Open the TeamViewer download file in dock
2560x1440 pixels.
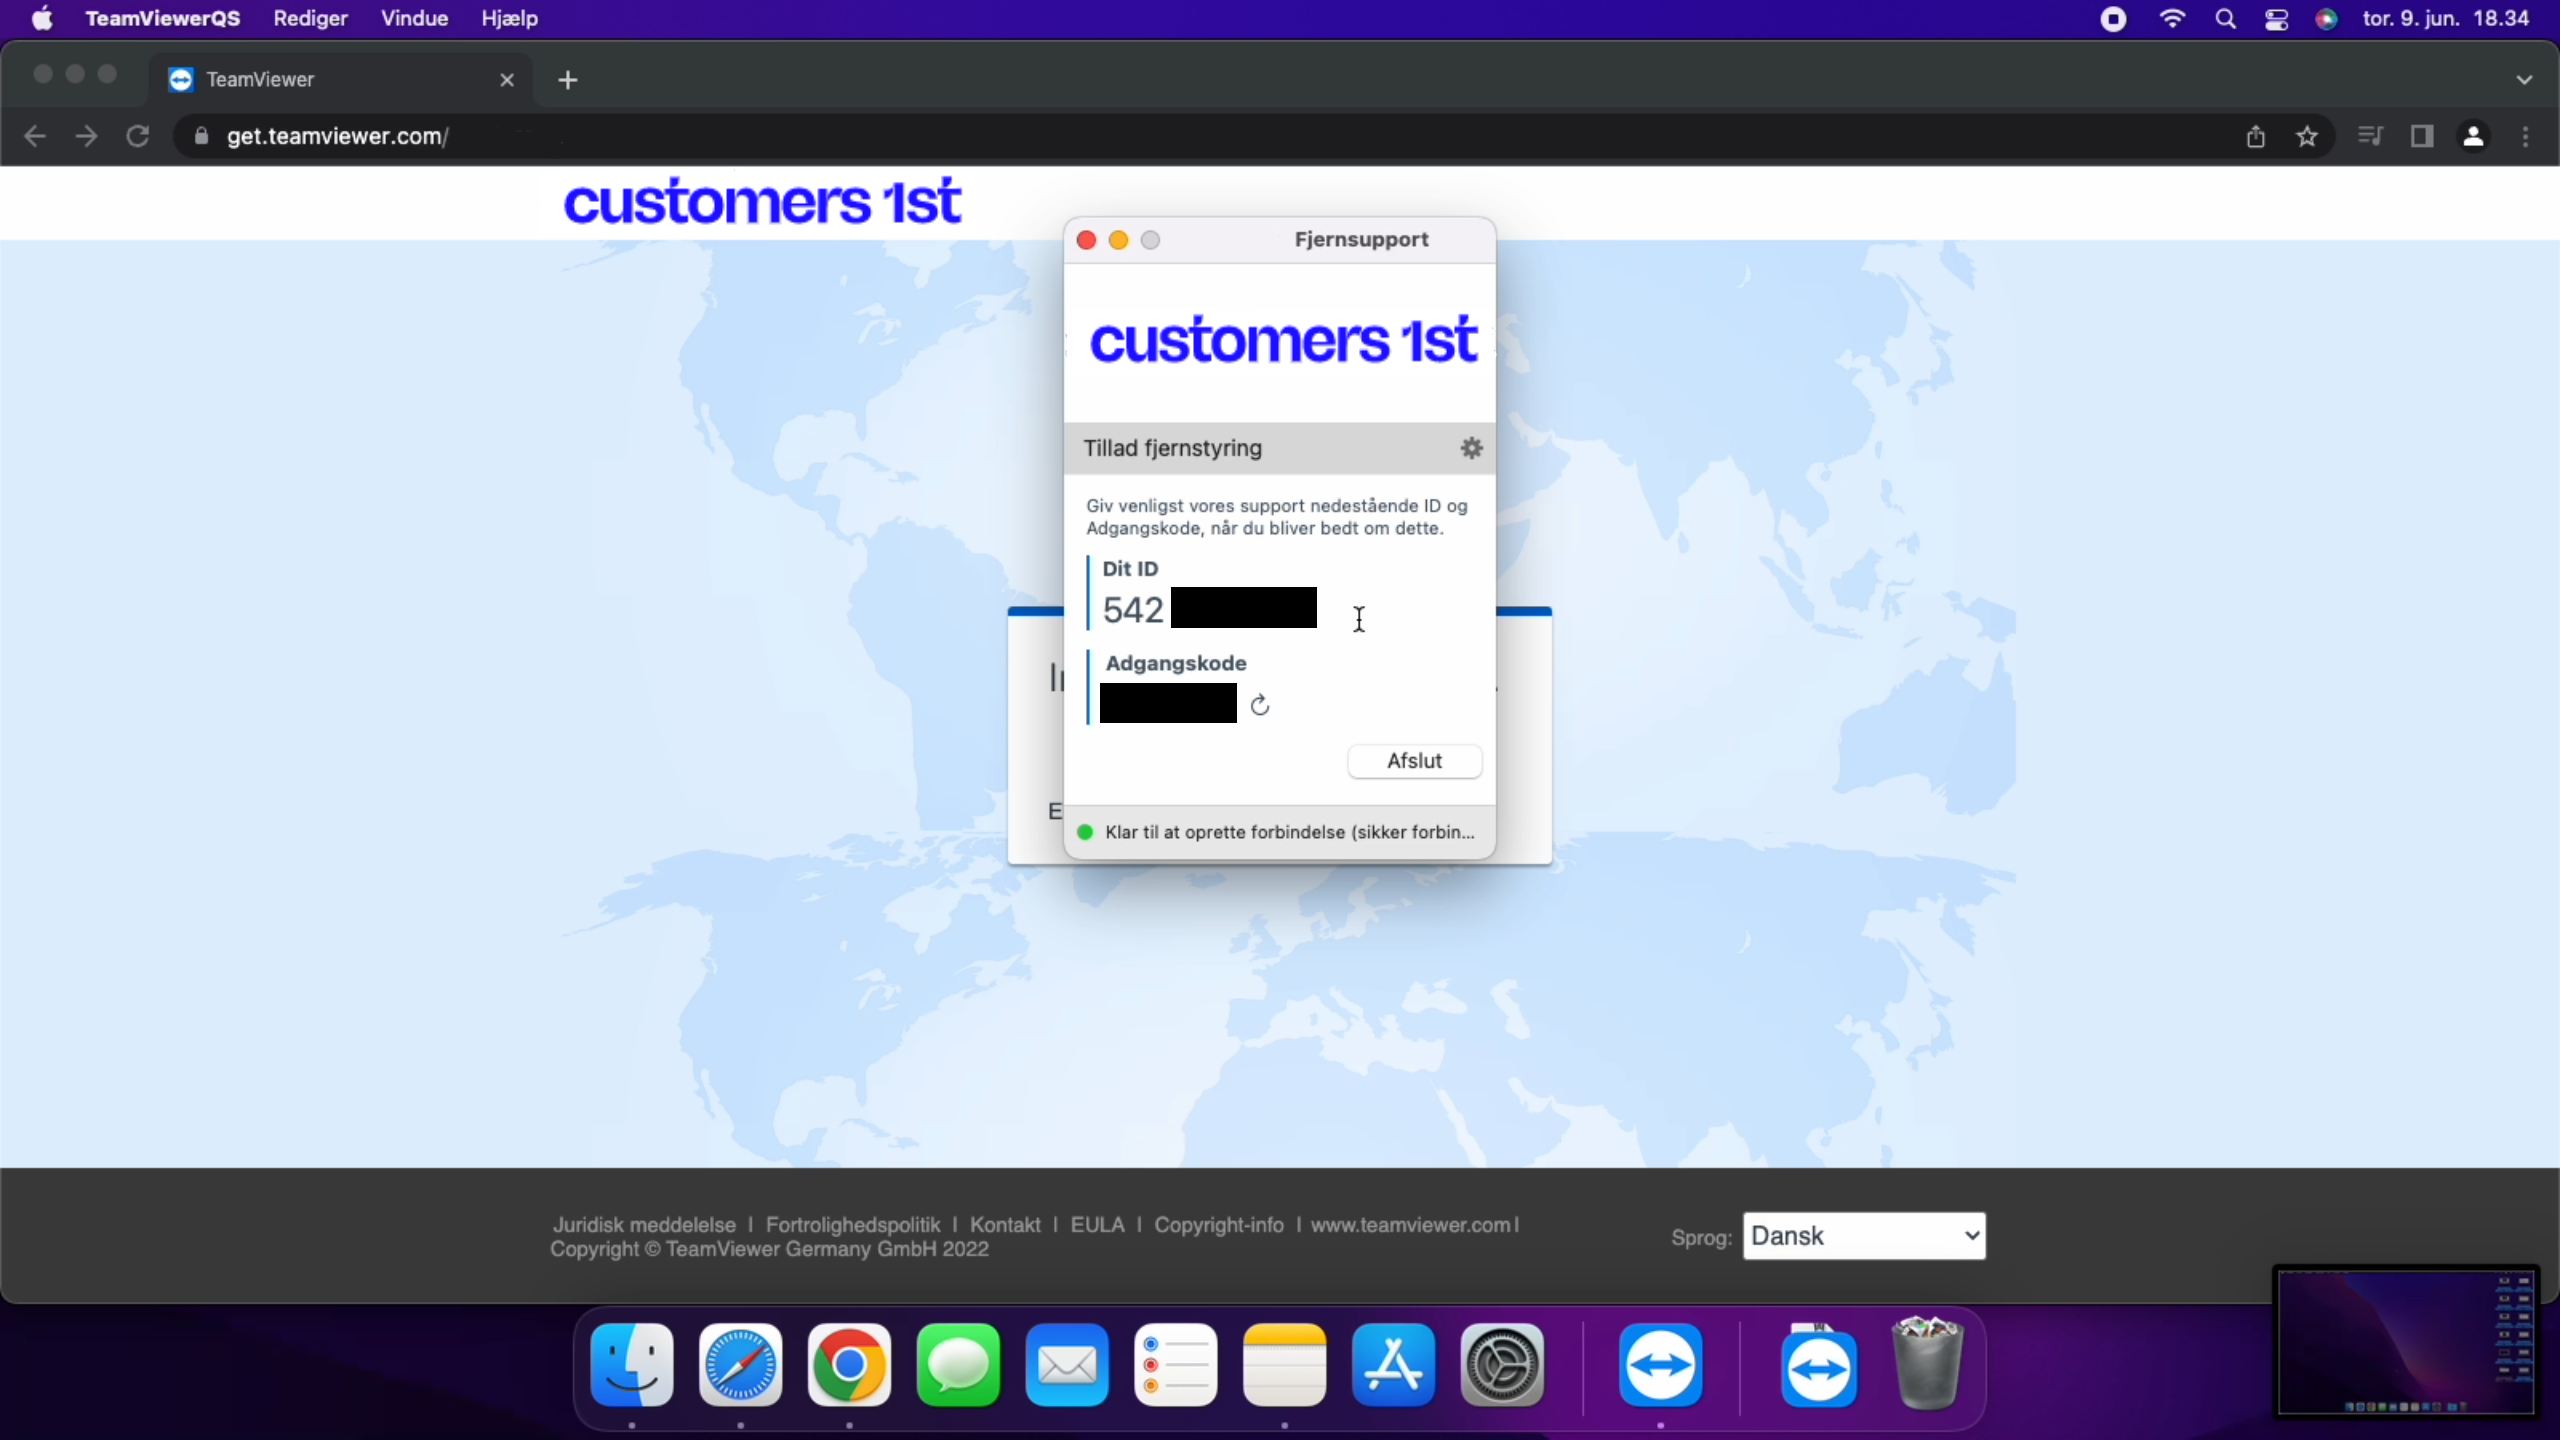1819,1365
